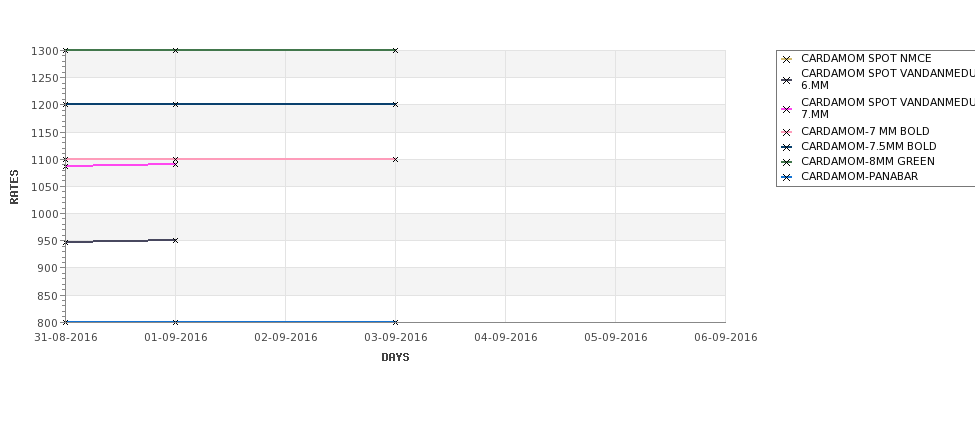Click the CARDAMOM-7.5MM BOLD legend marker
Viewport: 975px width, 429px height.
coord(787,147)
